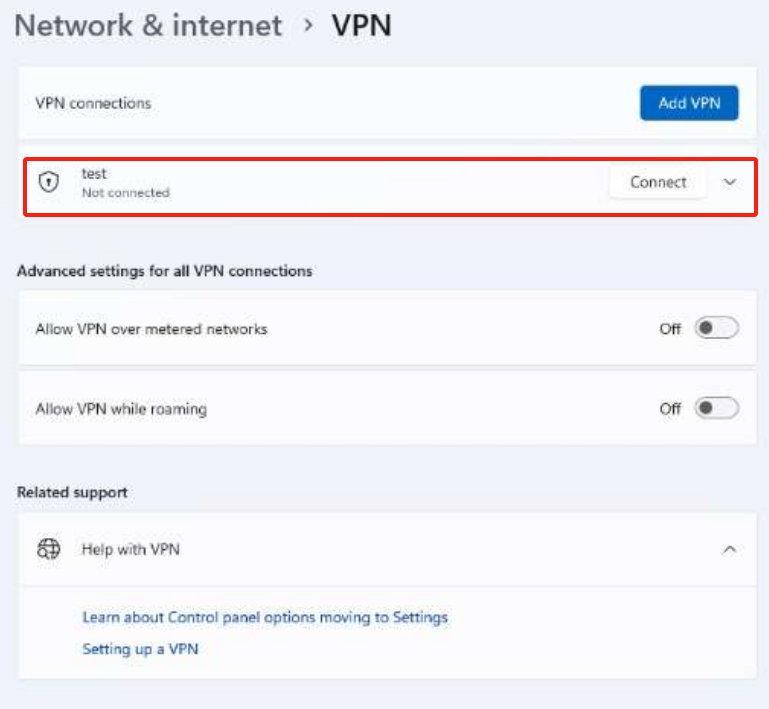Click Advanced settings for all VPN connections heading

164,271
